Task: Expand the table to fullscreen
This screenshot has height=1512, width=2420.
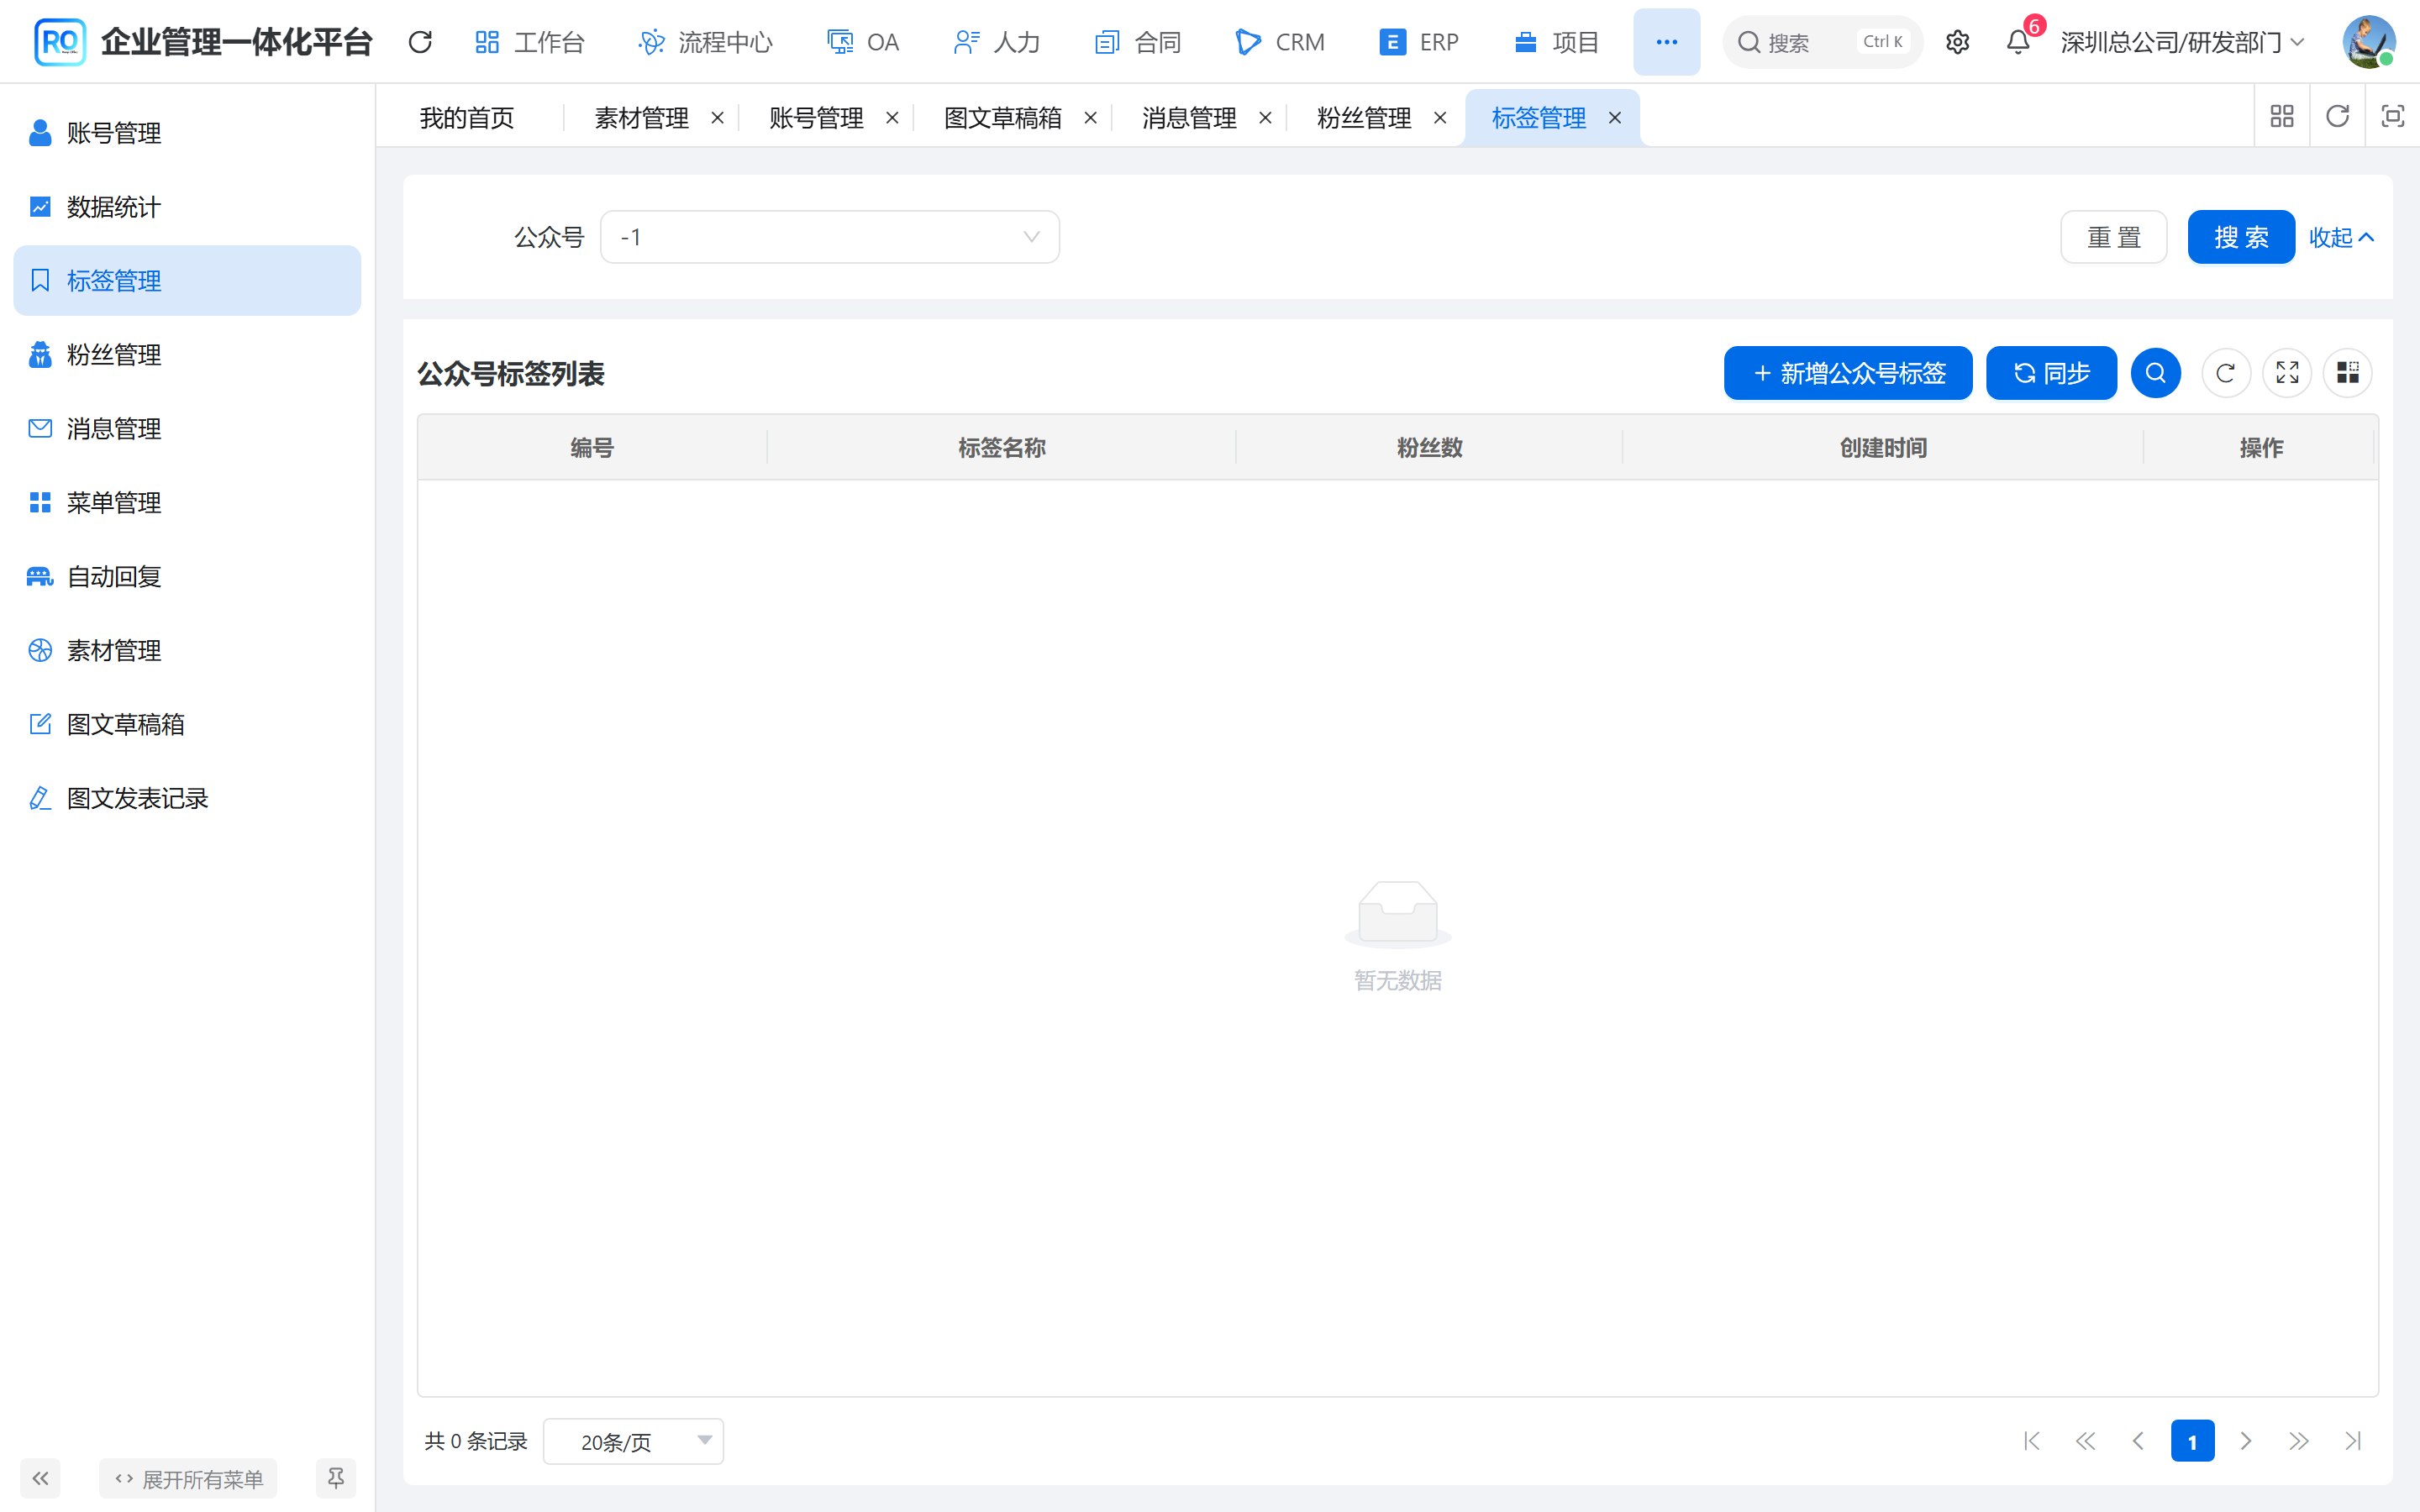Action: (x=2287, y=373)
